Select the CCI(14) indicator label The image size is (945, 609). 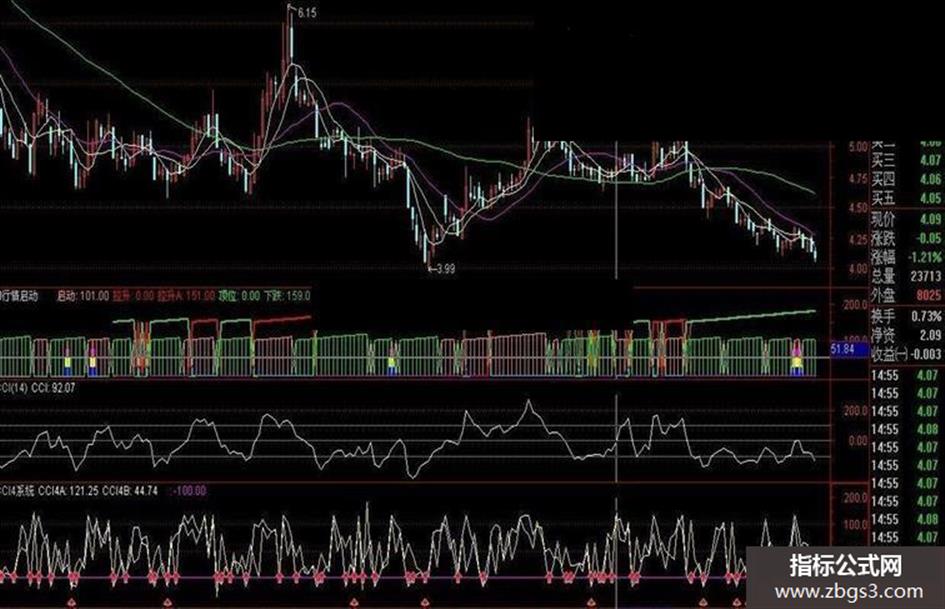pyautogui.click(x=14, y=388)
